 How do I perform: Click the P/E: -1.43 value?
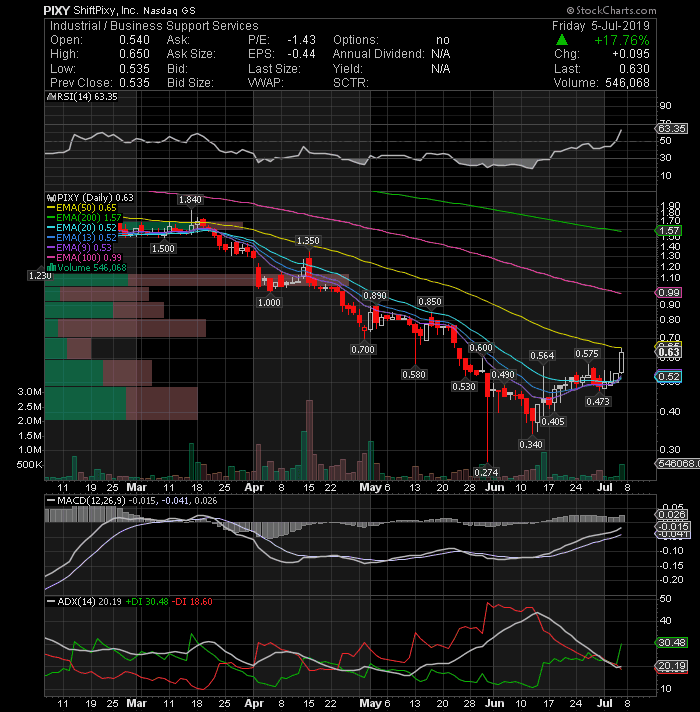click(x=281, y=40)
